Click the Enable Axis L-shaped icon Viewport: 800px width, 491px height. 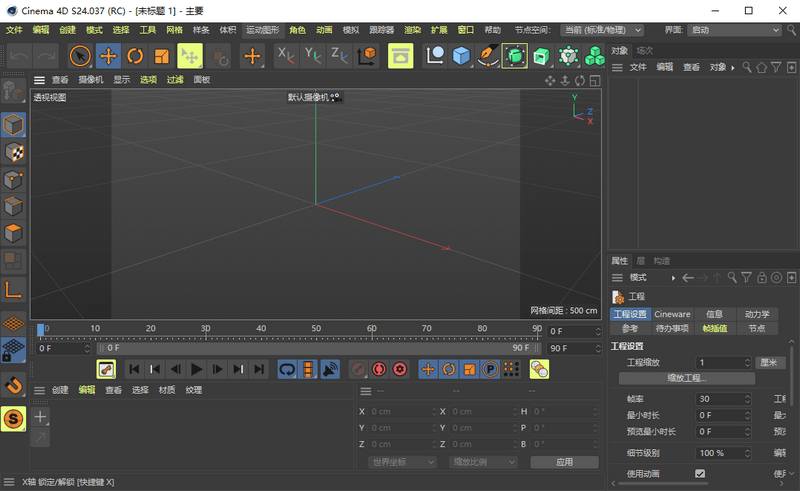click(13, 290)
